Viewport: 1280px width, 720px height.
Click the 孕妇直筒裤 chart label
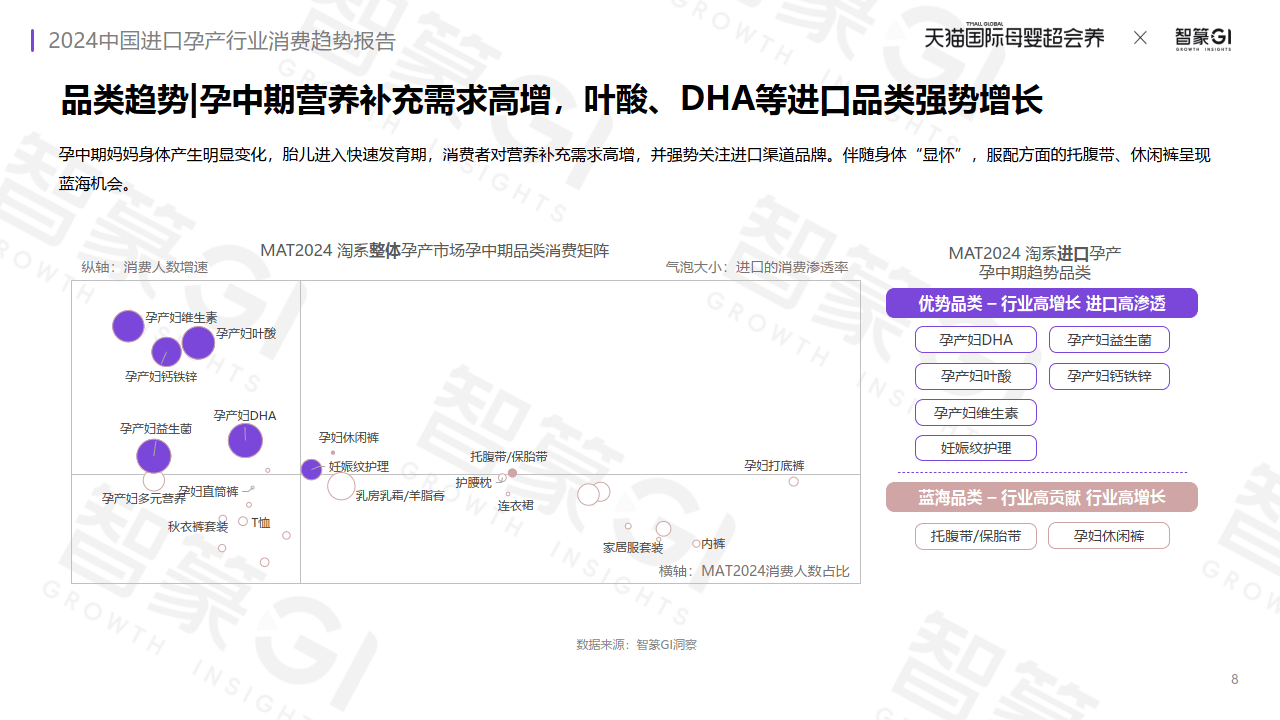(209, 491)
